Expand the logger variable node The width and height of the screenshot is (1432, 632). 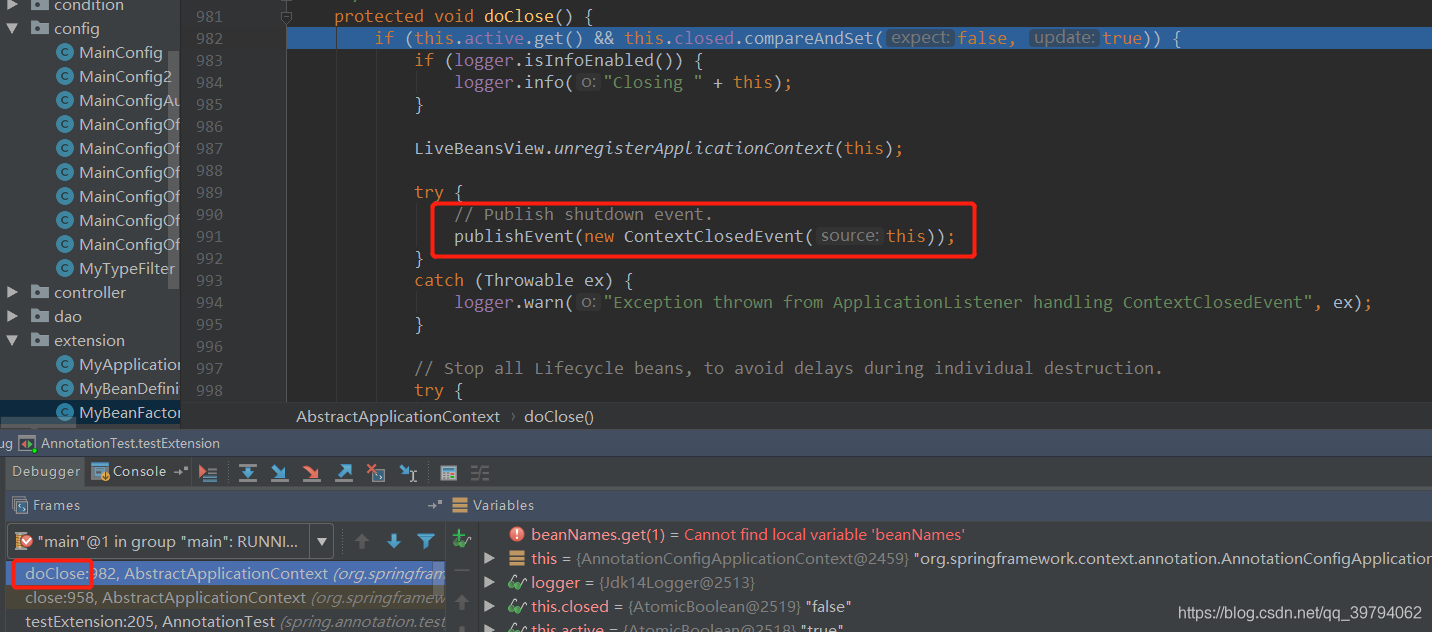point(489,582)
